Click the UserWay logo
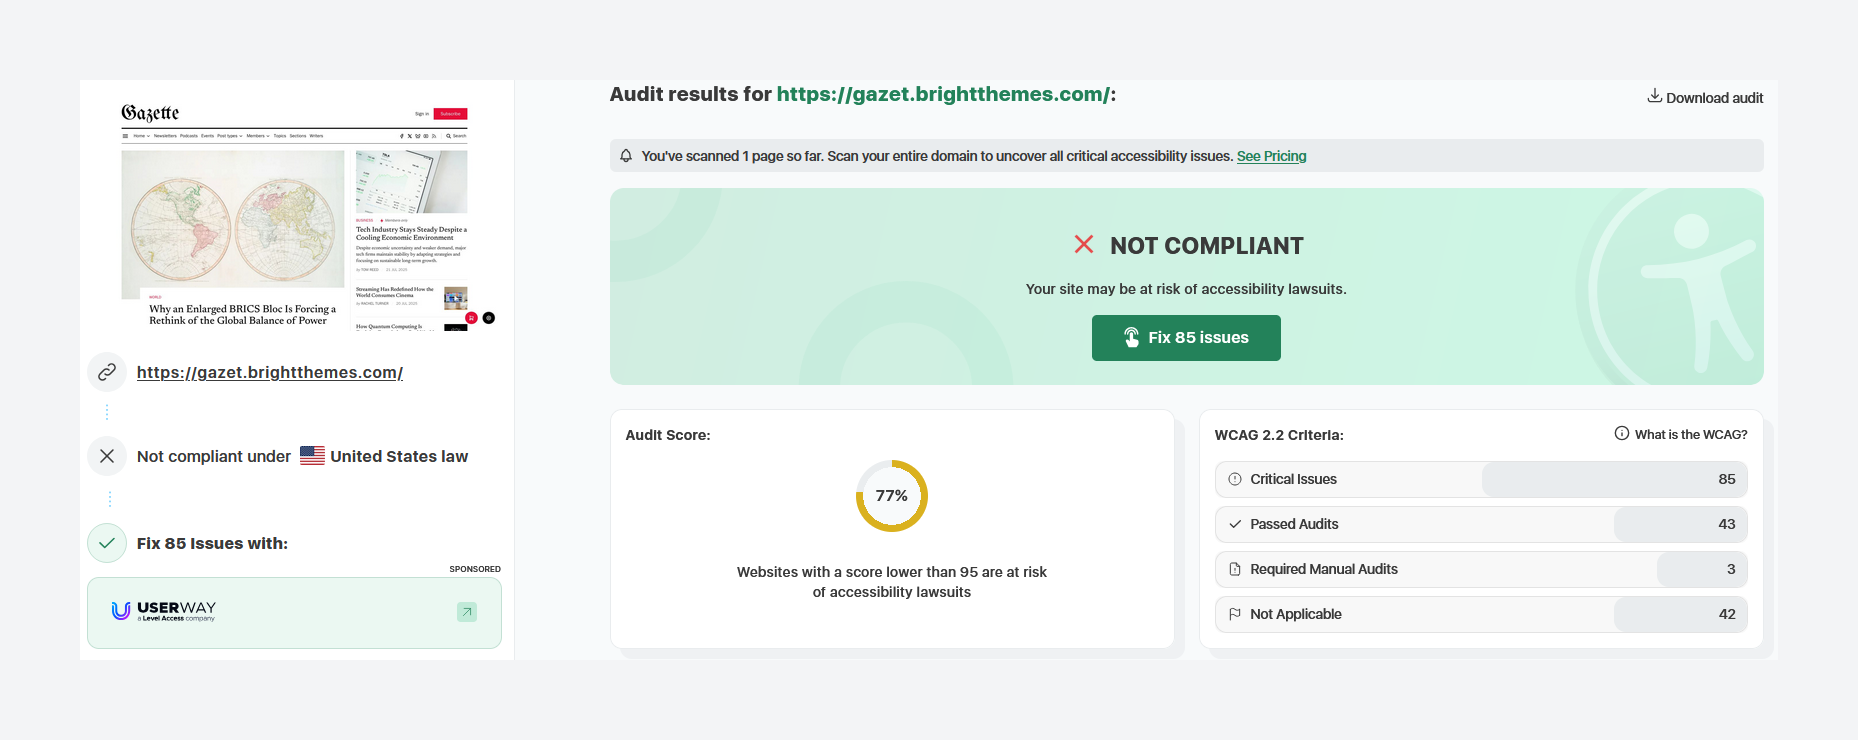 (164, 611)
